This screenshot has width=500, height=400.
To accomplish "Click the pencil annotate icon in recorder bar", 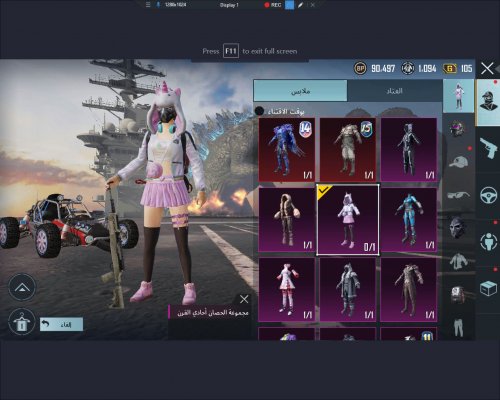I will click(x=301, y=5).
